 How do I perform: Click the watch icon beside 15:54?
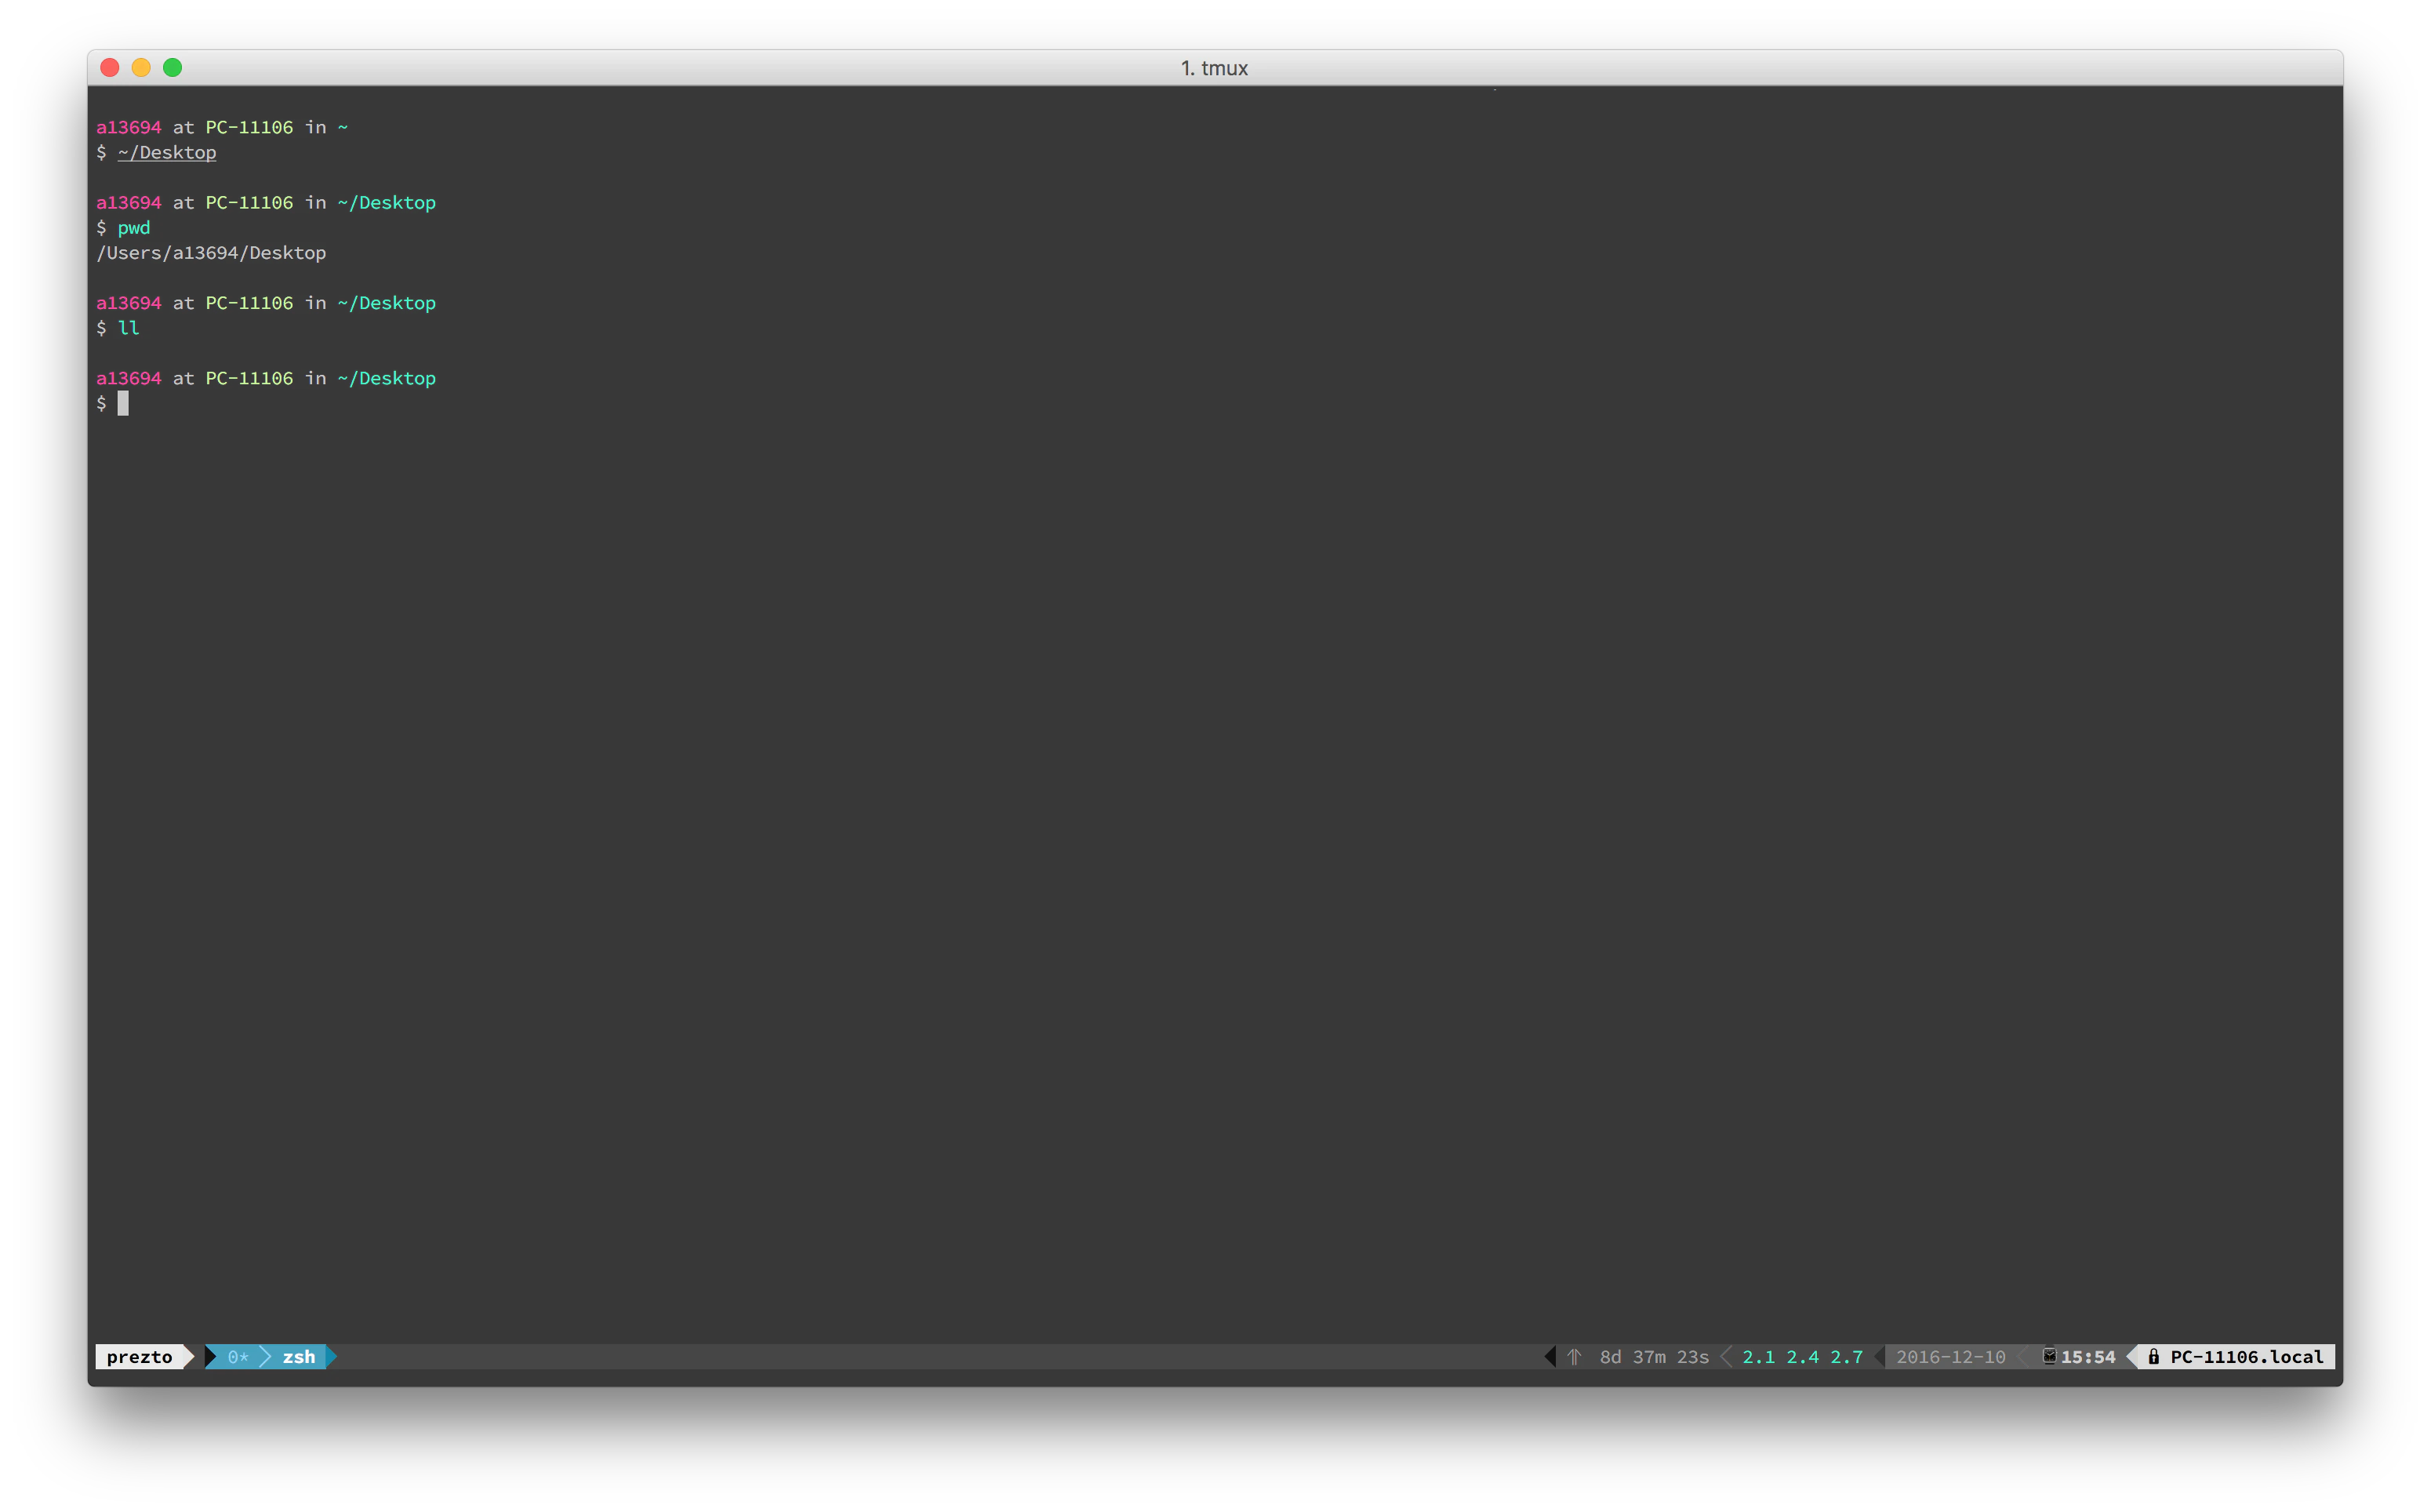[x=2048, y=1356]
